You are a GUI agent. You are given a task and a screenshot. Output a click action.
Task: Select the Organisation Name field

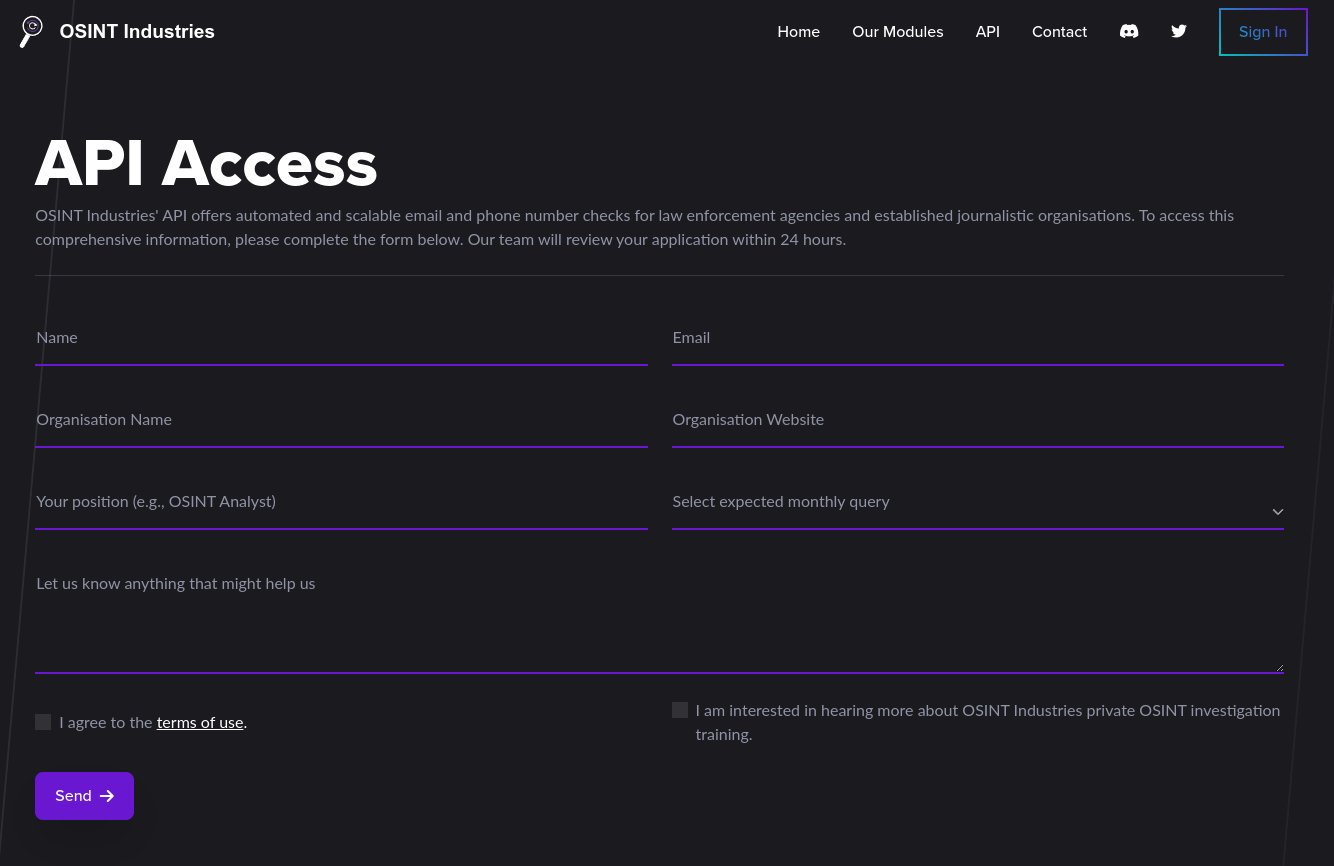pyautogui.click(x=341, y=420)
